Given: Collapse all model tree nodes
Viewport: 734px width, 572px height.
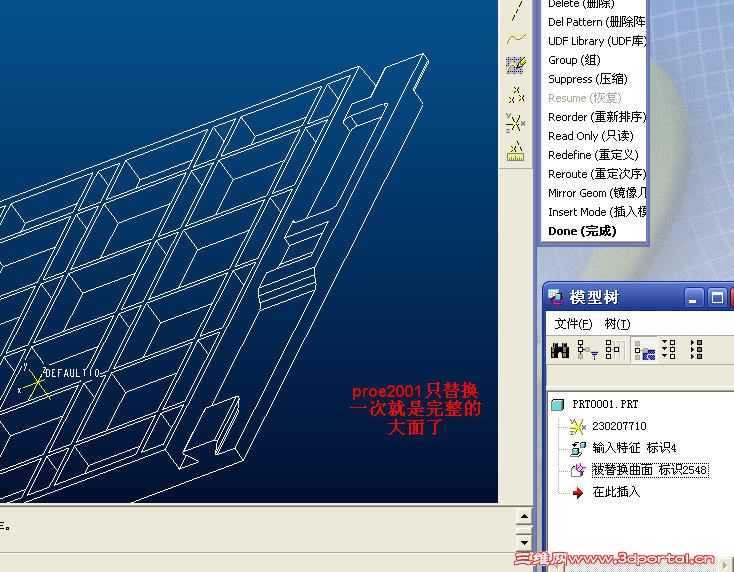Looking at the screenshot, I should pos(696,350).
